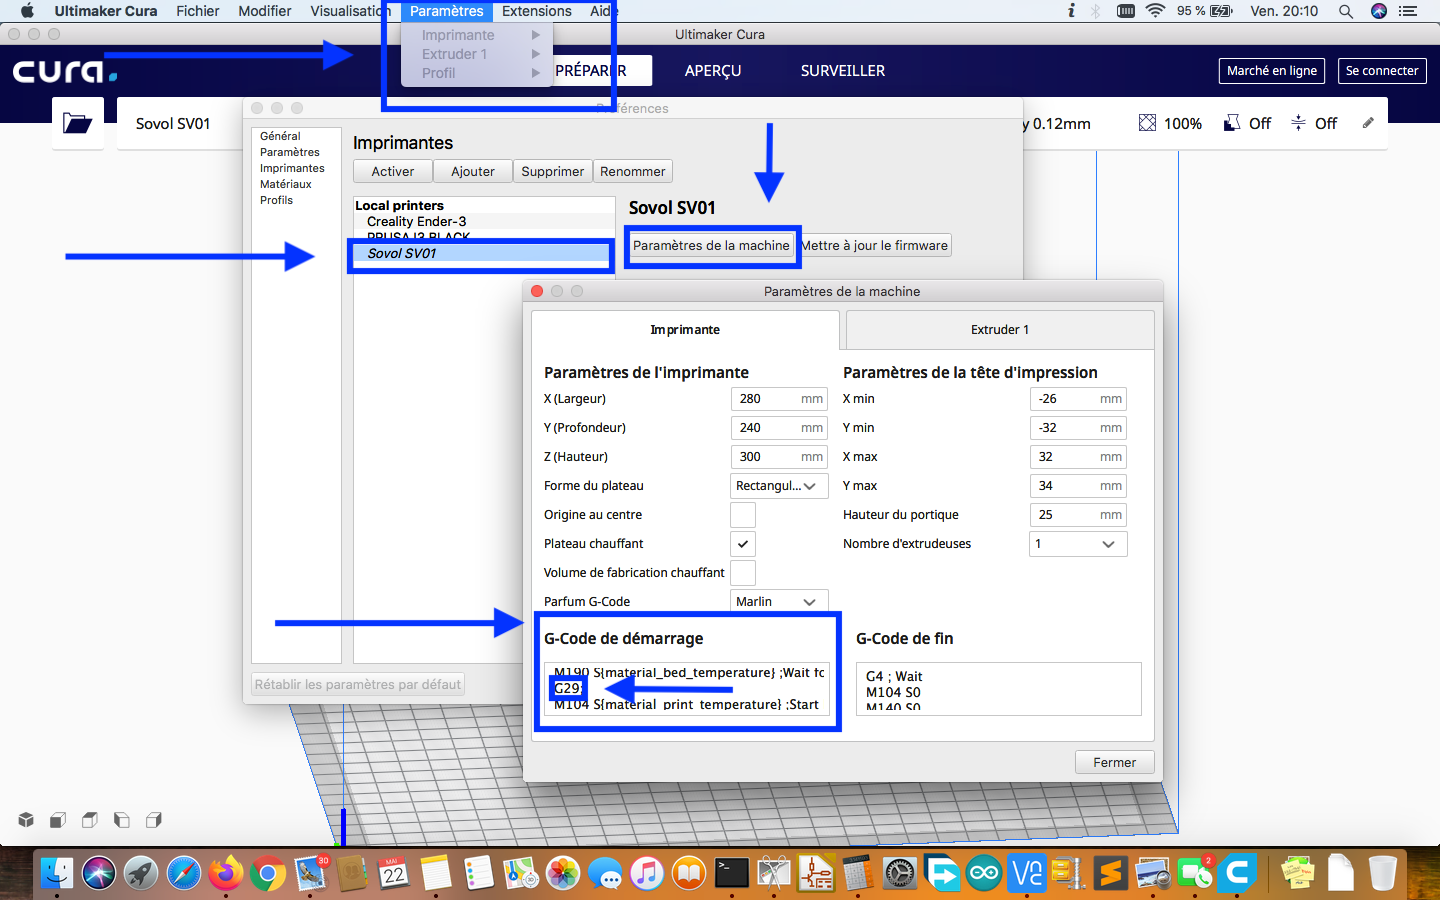Viewport: 1440px width, 900px height.
Task: Open Spotlight search in the menu bar
Action: 1346,11
